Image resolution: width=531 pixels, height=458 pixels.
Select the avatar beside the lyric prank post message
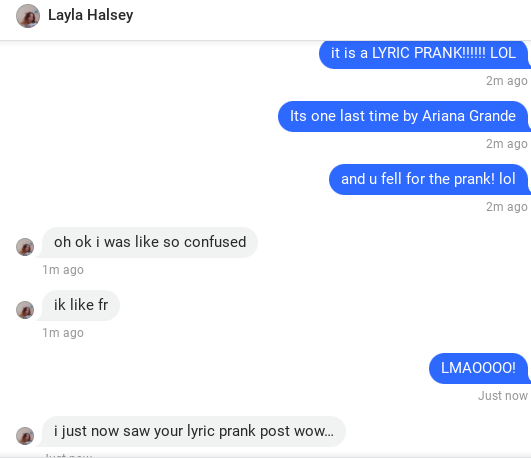coord(25,436)
